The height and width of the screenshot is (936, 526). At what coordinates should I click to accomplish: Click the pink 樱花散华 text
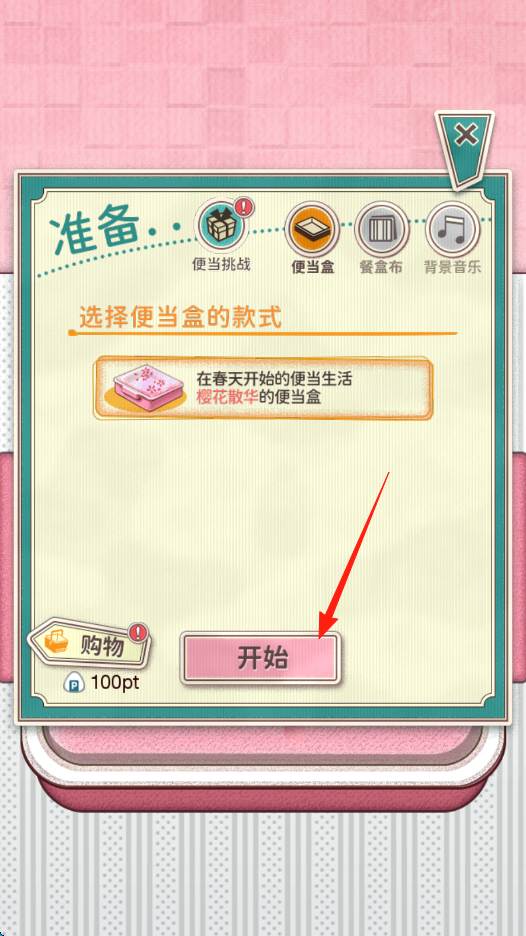point(227,398)
